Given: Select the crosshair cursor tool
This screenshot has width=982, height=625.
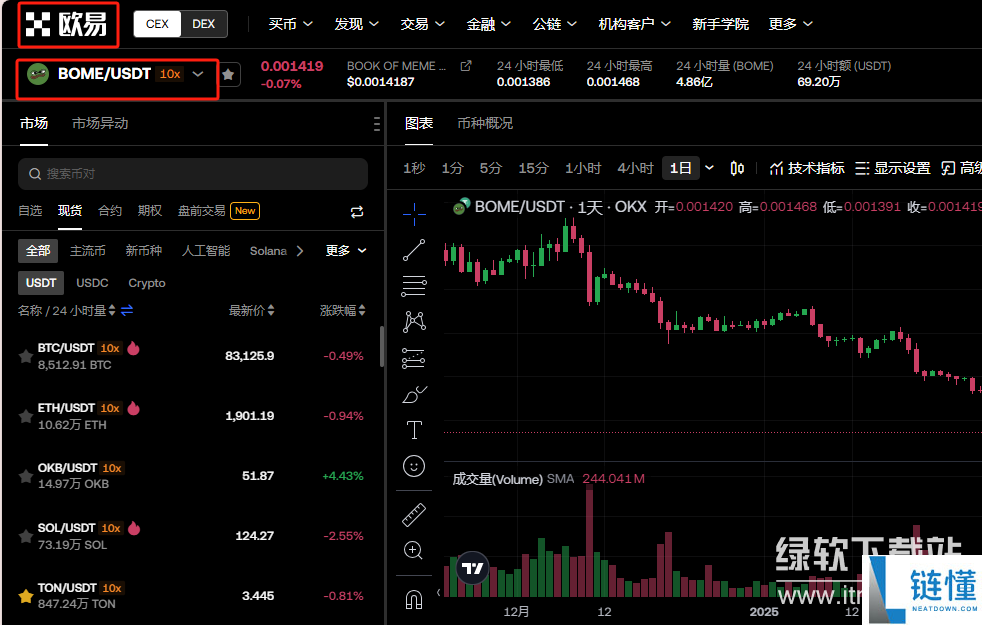Looking at the screenshot, I should coord(414,214).
